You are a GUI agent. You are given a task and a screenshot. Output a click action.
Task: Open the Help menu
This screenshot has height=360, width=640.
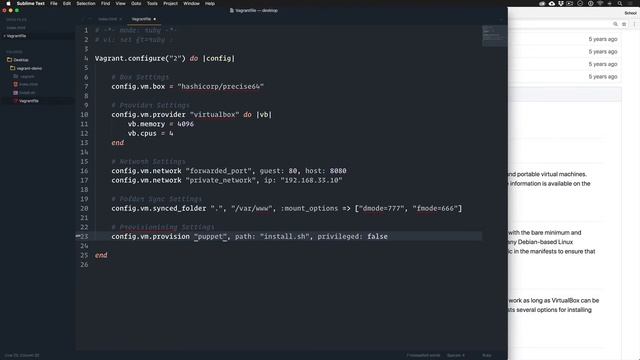tap(210, 3)
